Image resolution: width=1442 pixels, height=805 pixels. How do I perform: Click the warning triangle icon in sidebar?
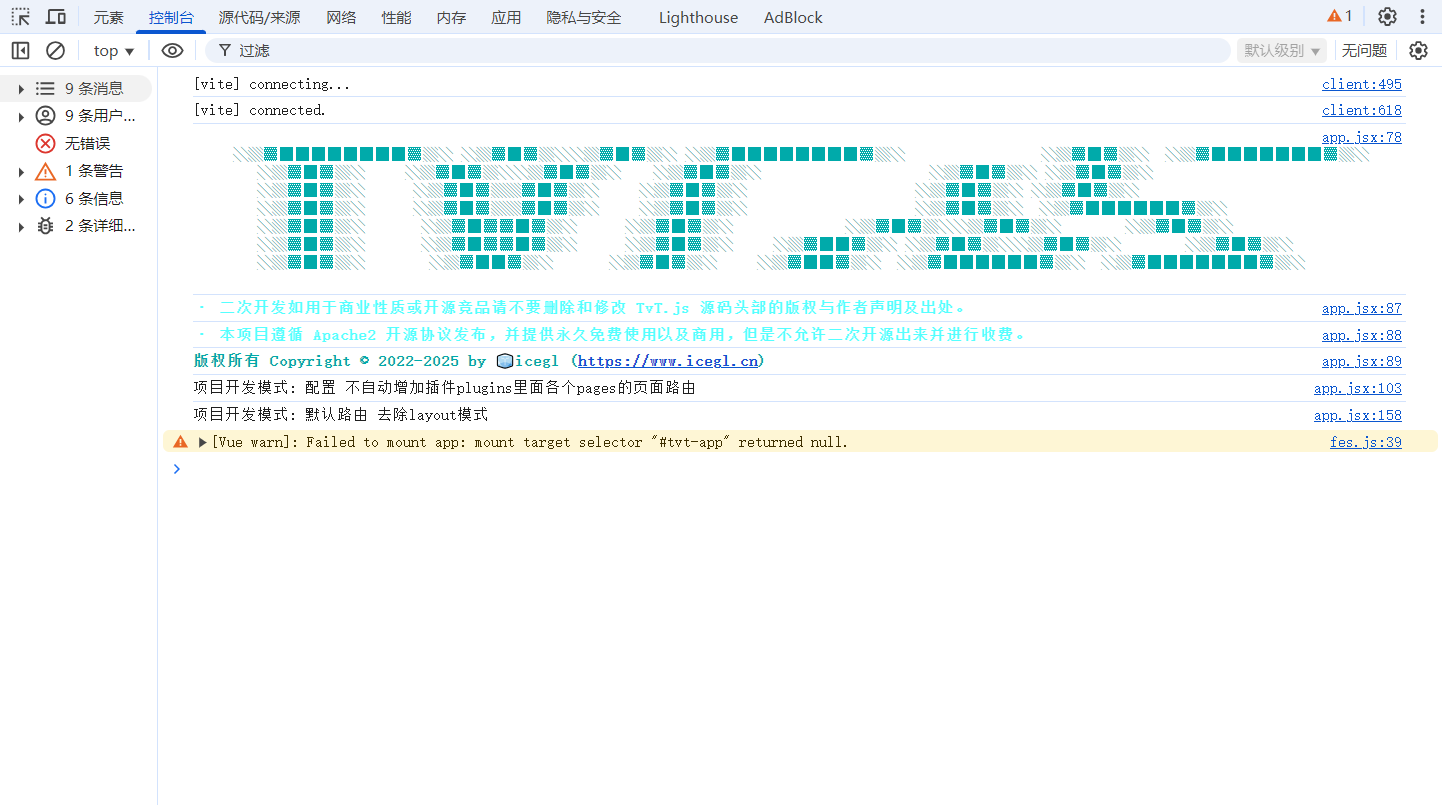45,171
